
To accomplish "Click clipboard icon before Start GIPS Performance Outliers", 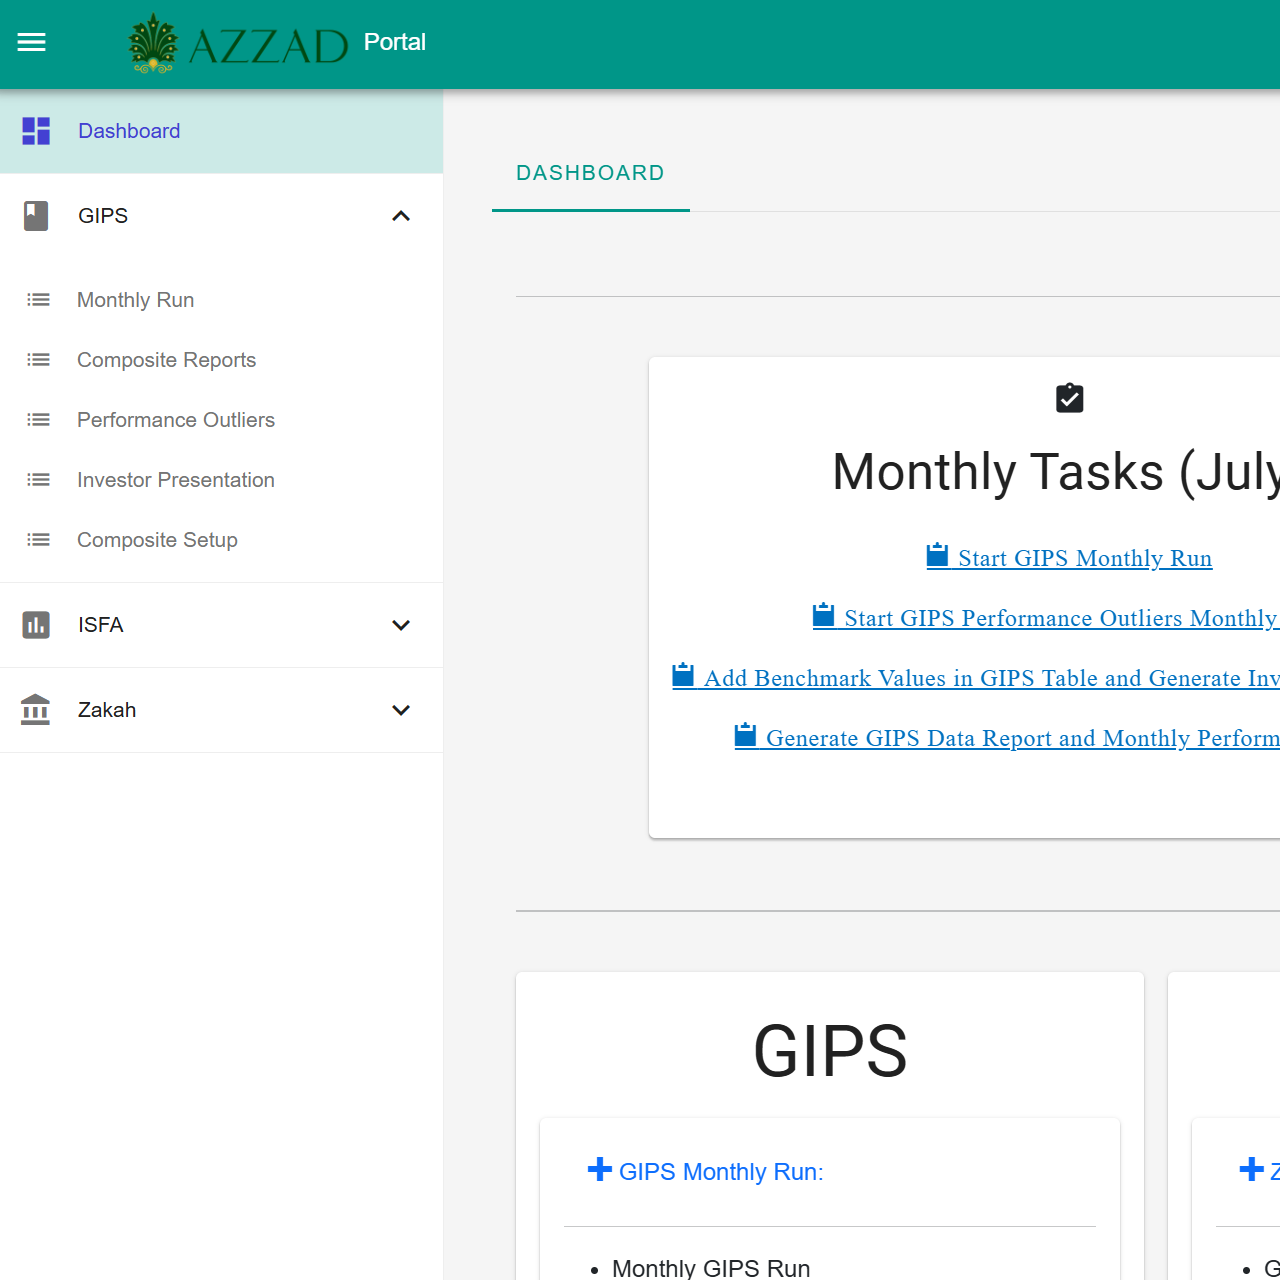I will pos(823,616).
